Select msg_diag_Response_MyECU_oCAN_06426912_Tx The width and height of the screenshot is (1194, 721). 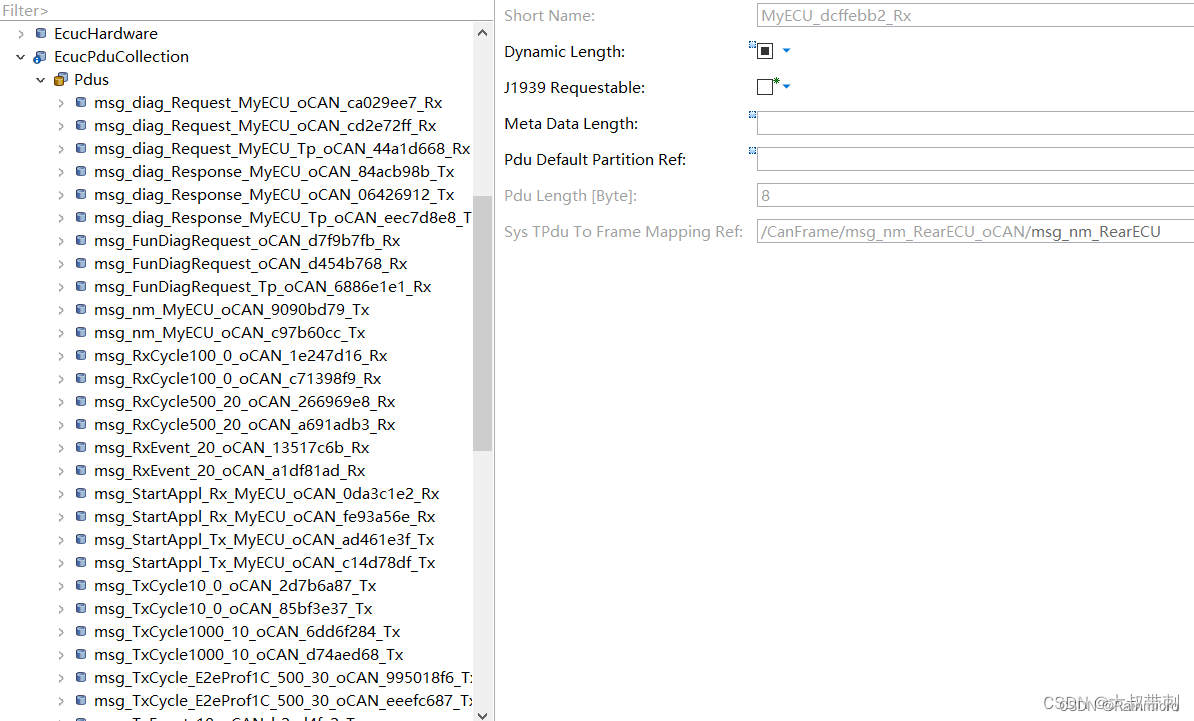[x=274, y=195]
